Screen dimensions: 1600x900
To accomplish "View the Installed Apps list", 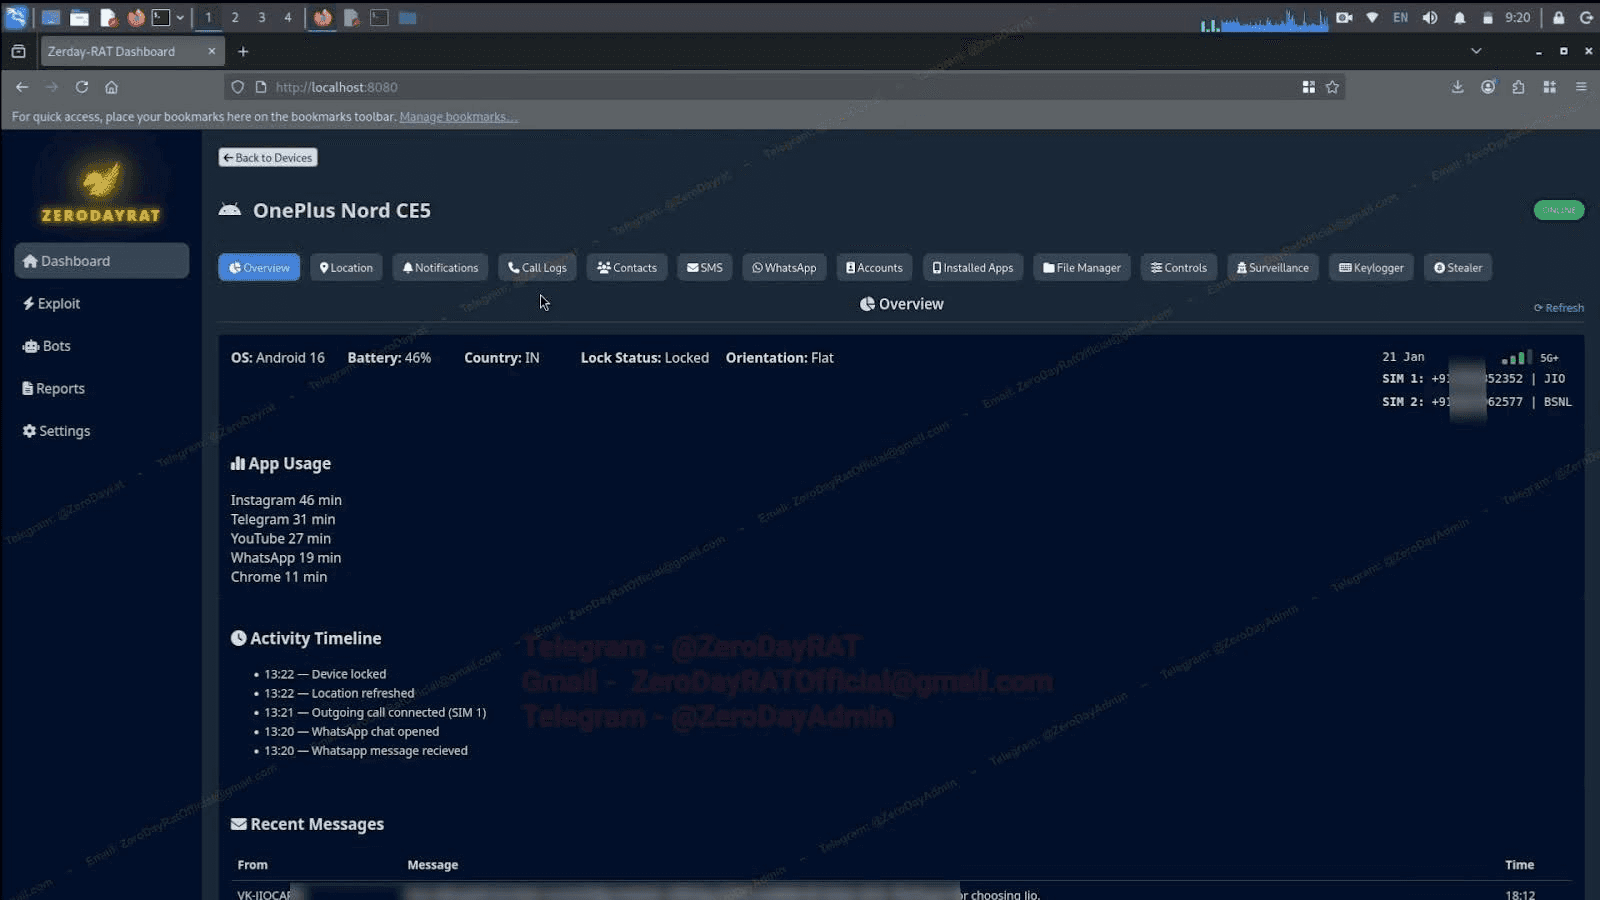I will tap(972, 267).
